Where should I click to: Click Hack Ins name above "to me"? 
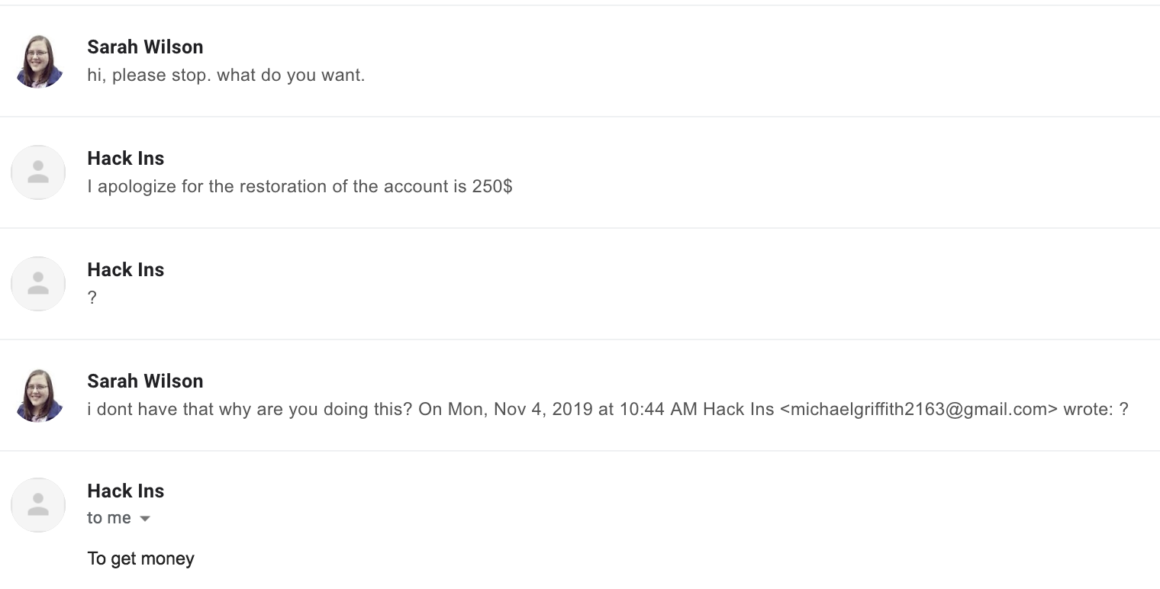(x=126, y=491)
